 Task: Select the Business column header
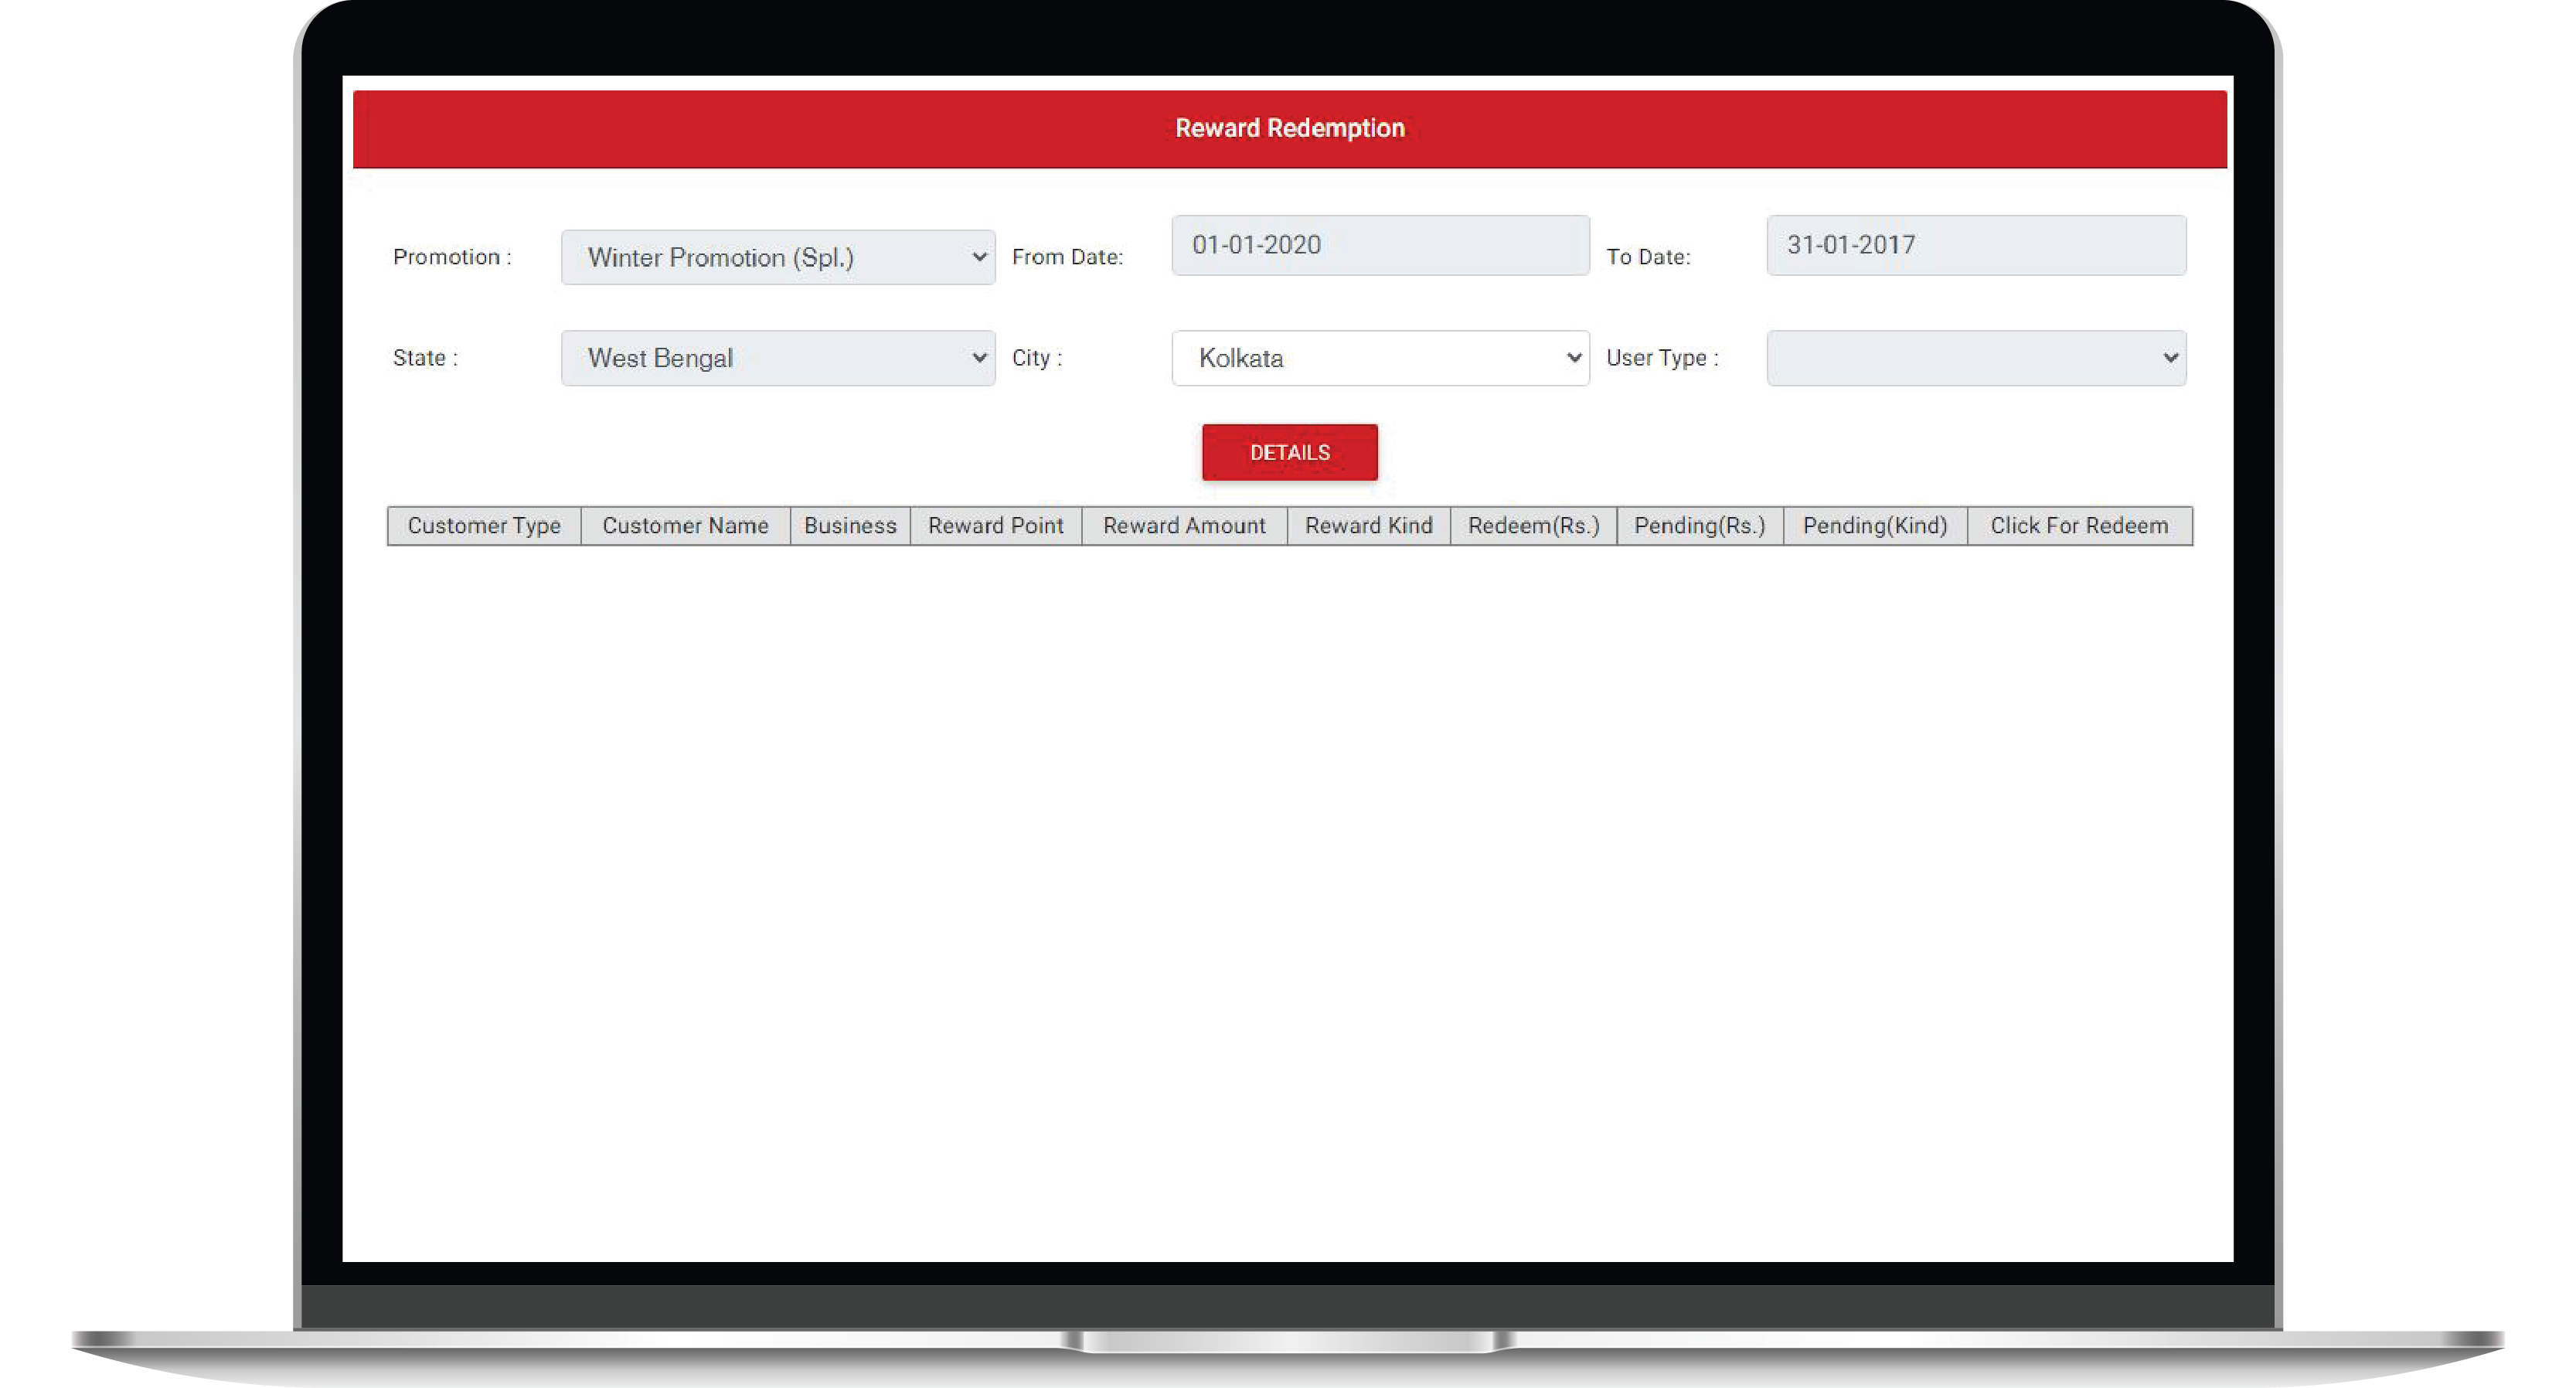point(850,526)
